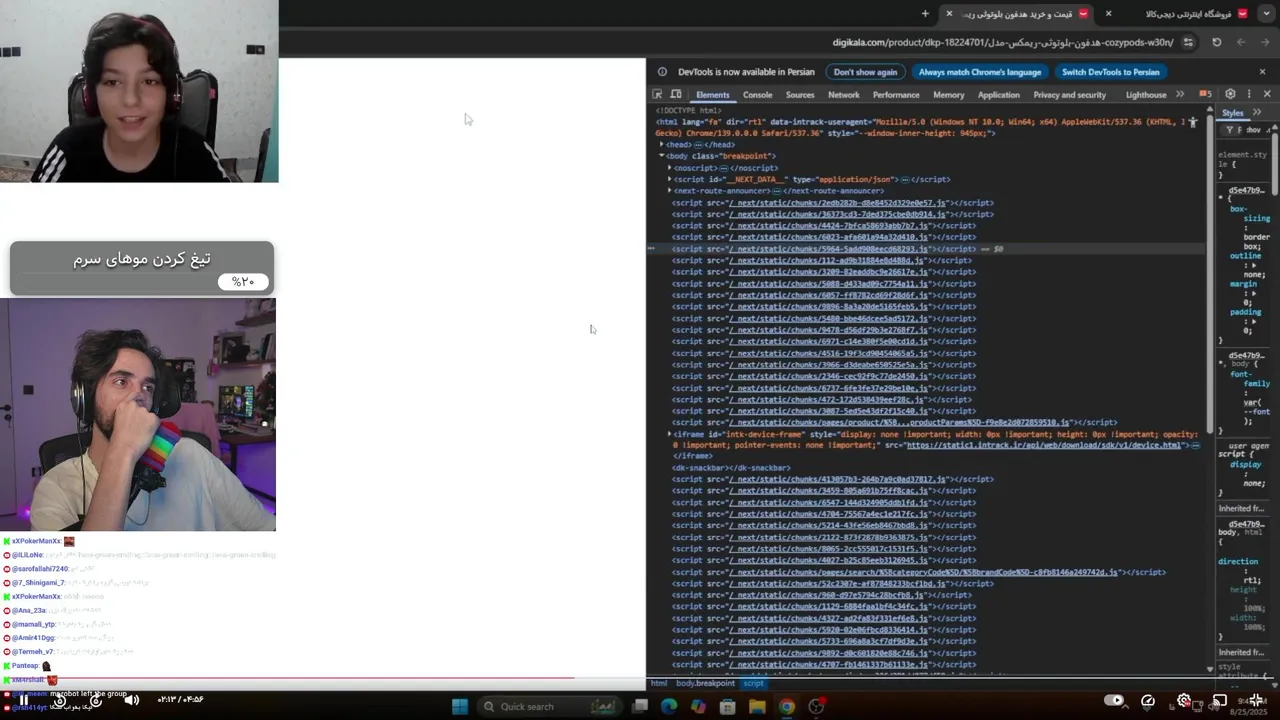1280x720 pixels.
Task: Close the DevTools panel
Action: click(x=1267, y=94)
